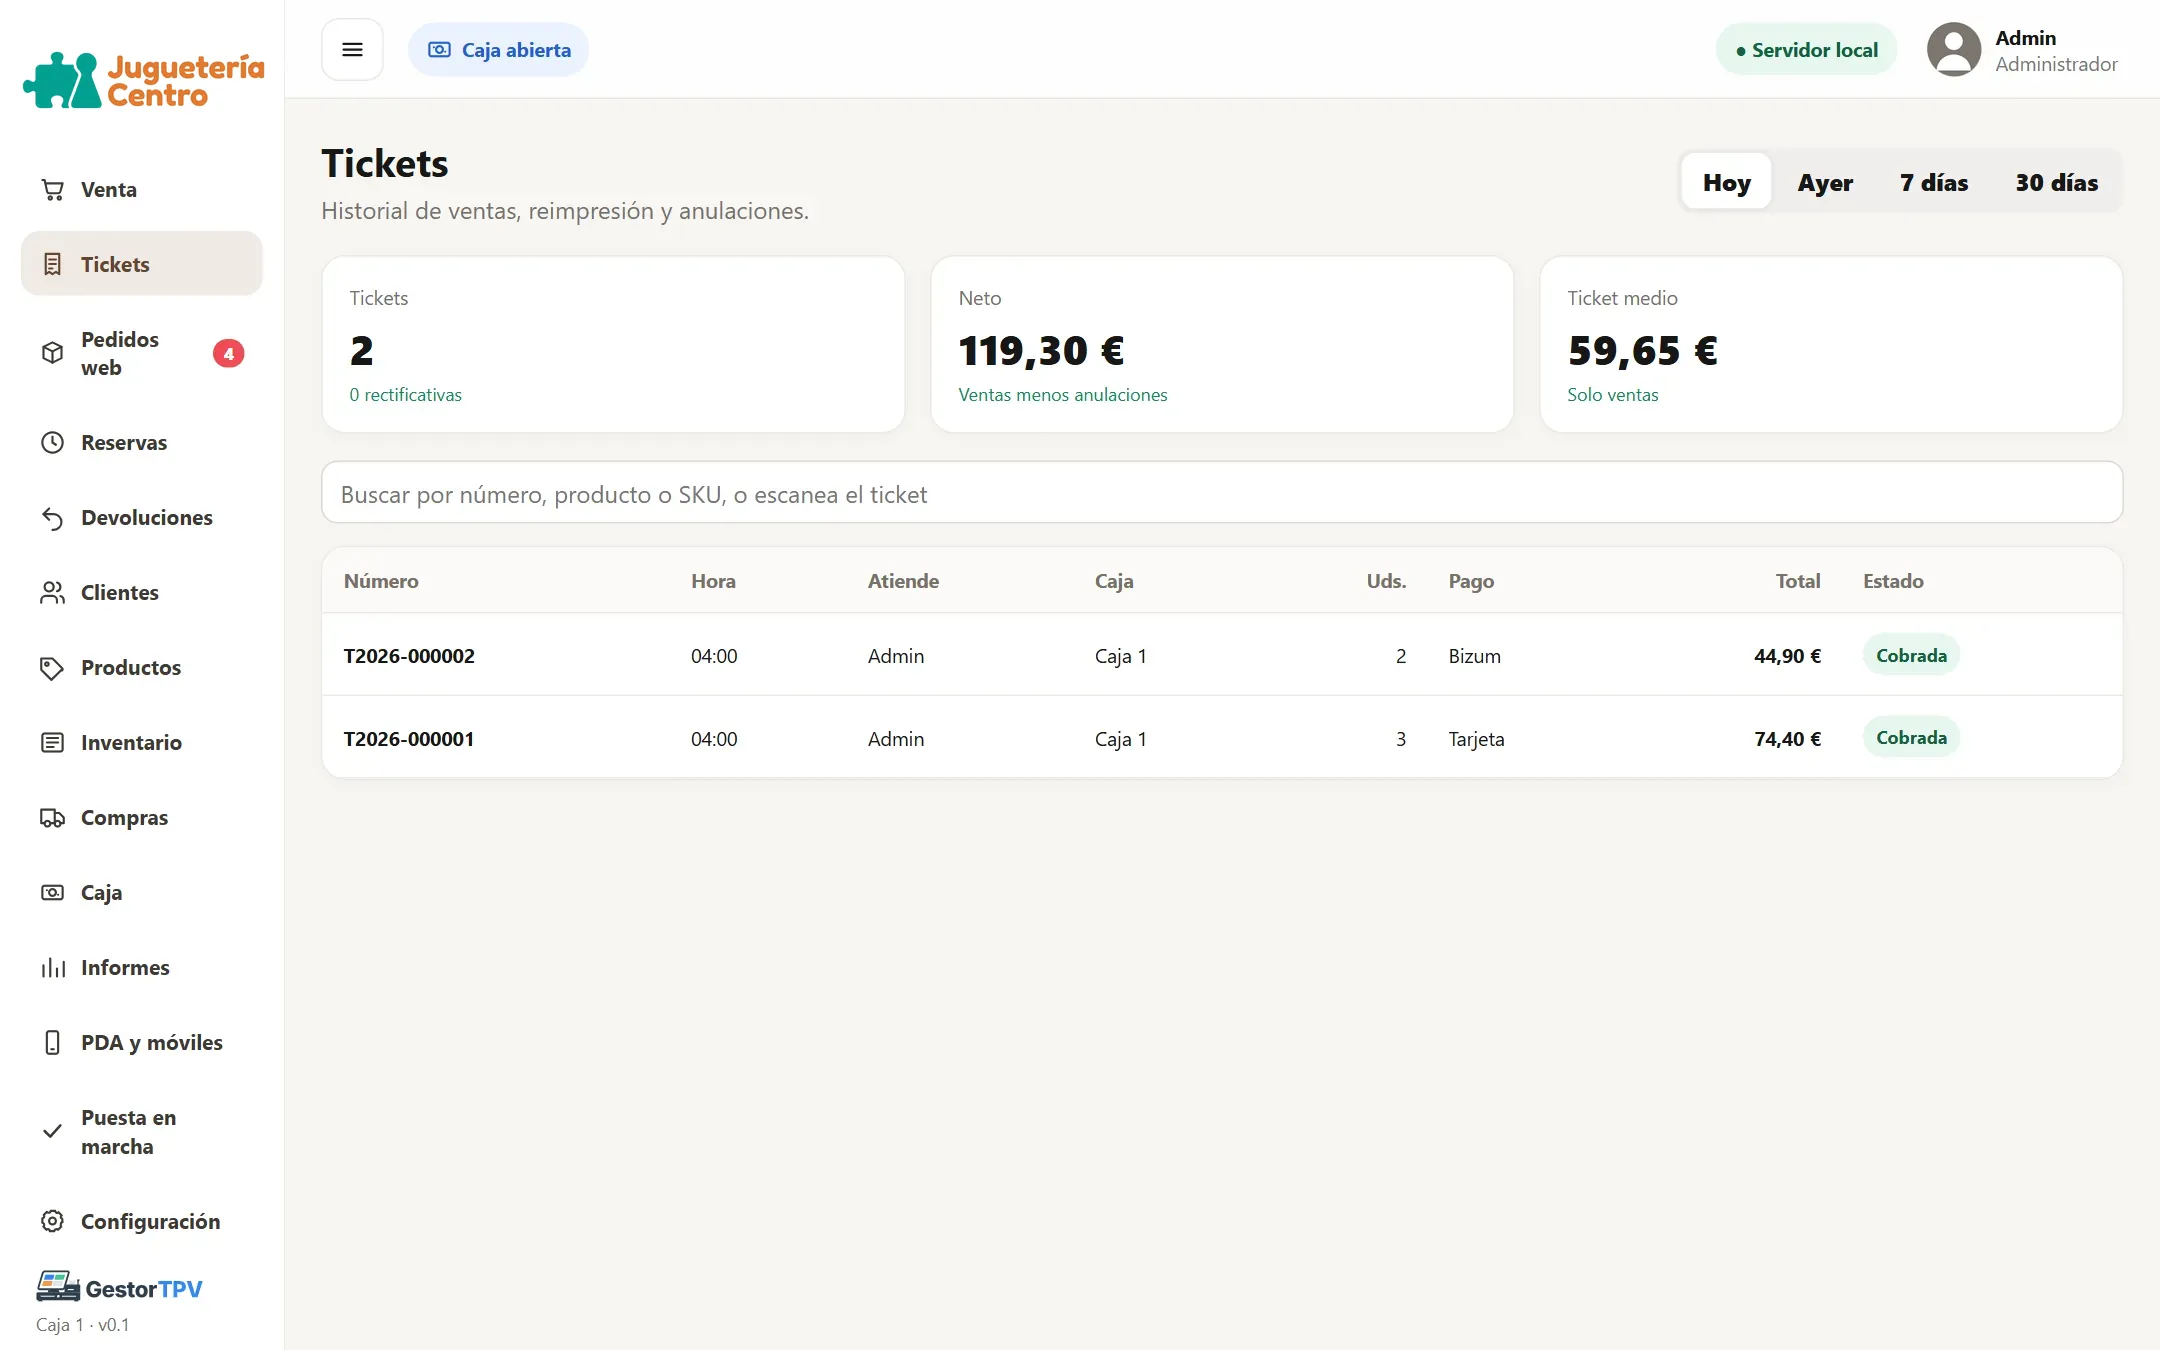Open the PDA y móviles phone icon
The height and width of the screenshot is (1350, 2160).
pyautogui.click(x=52, y=1043)
